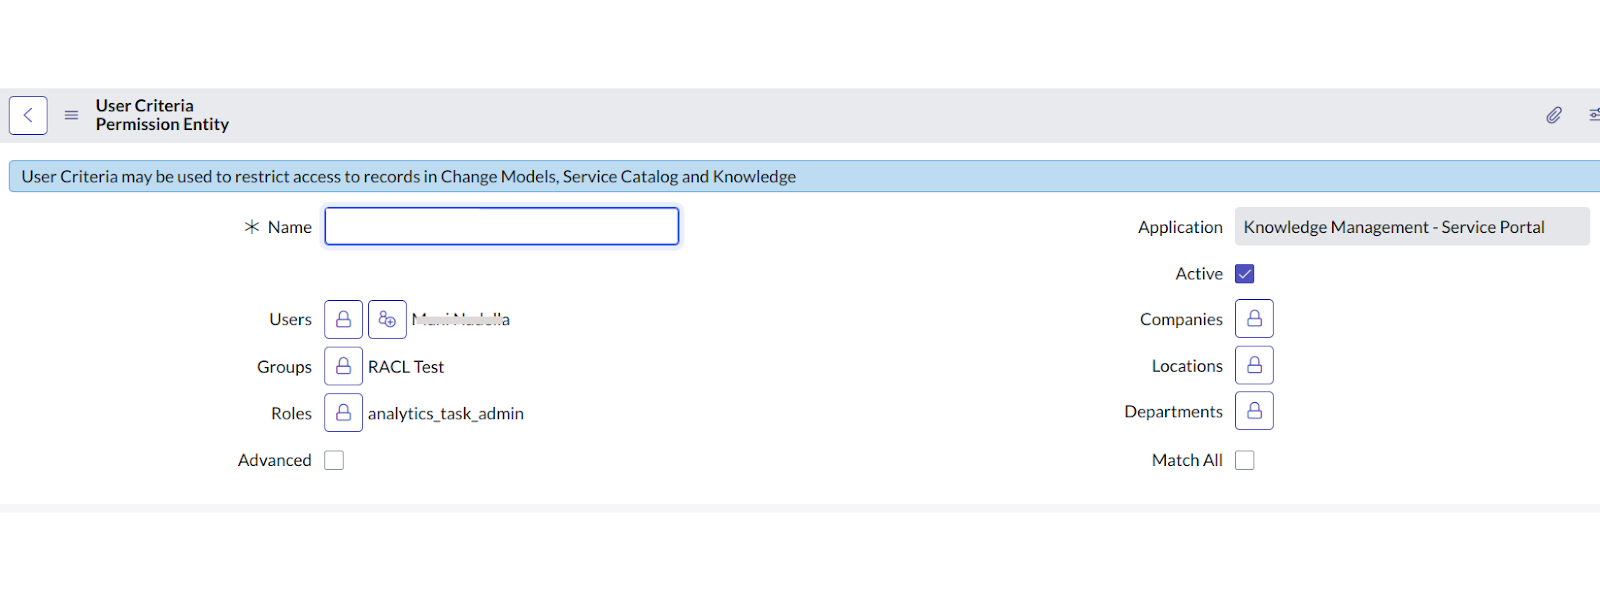Unlock the Users field lock icon
The width and height of the screenshot is (1600, 601).
tap(343, 319)
